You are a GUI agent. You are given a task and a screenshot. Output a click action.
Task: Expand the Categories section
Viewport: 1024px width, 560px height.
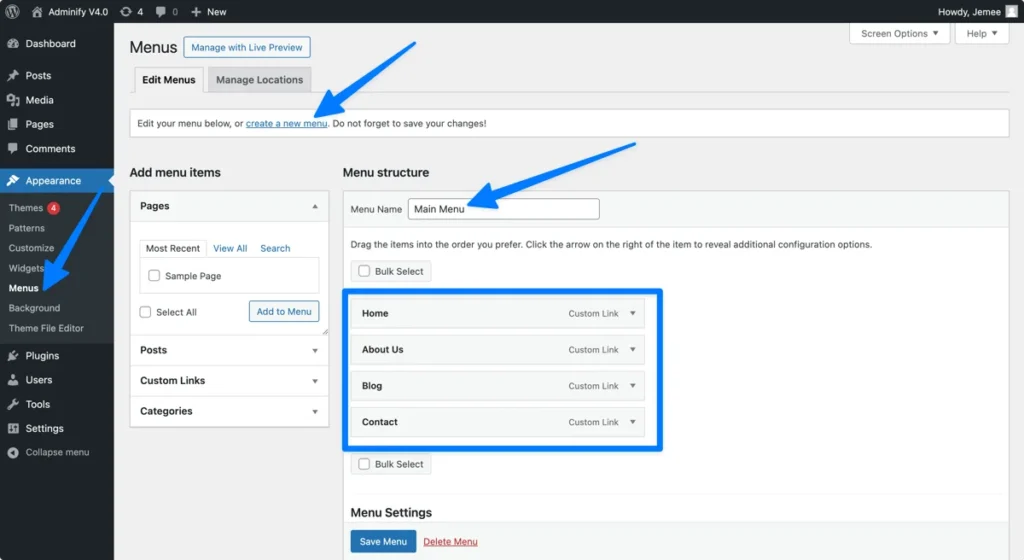[x=229, y=411]
